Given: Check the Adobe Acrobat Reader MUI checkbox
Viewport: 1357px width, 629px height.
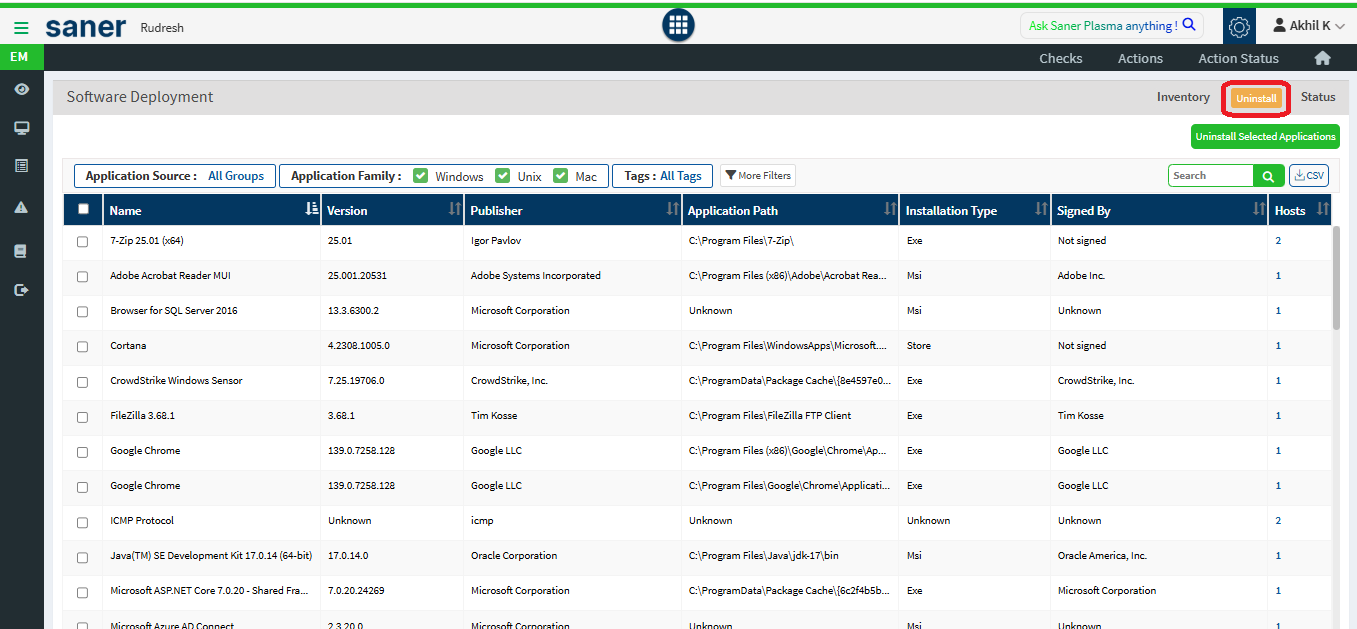Looking at the screenshot, I should coord(83,276).
